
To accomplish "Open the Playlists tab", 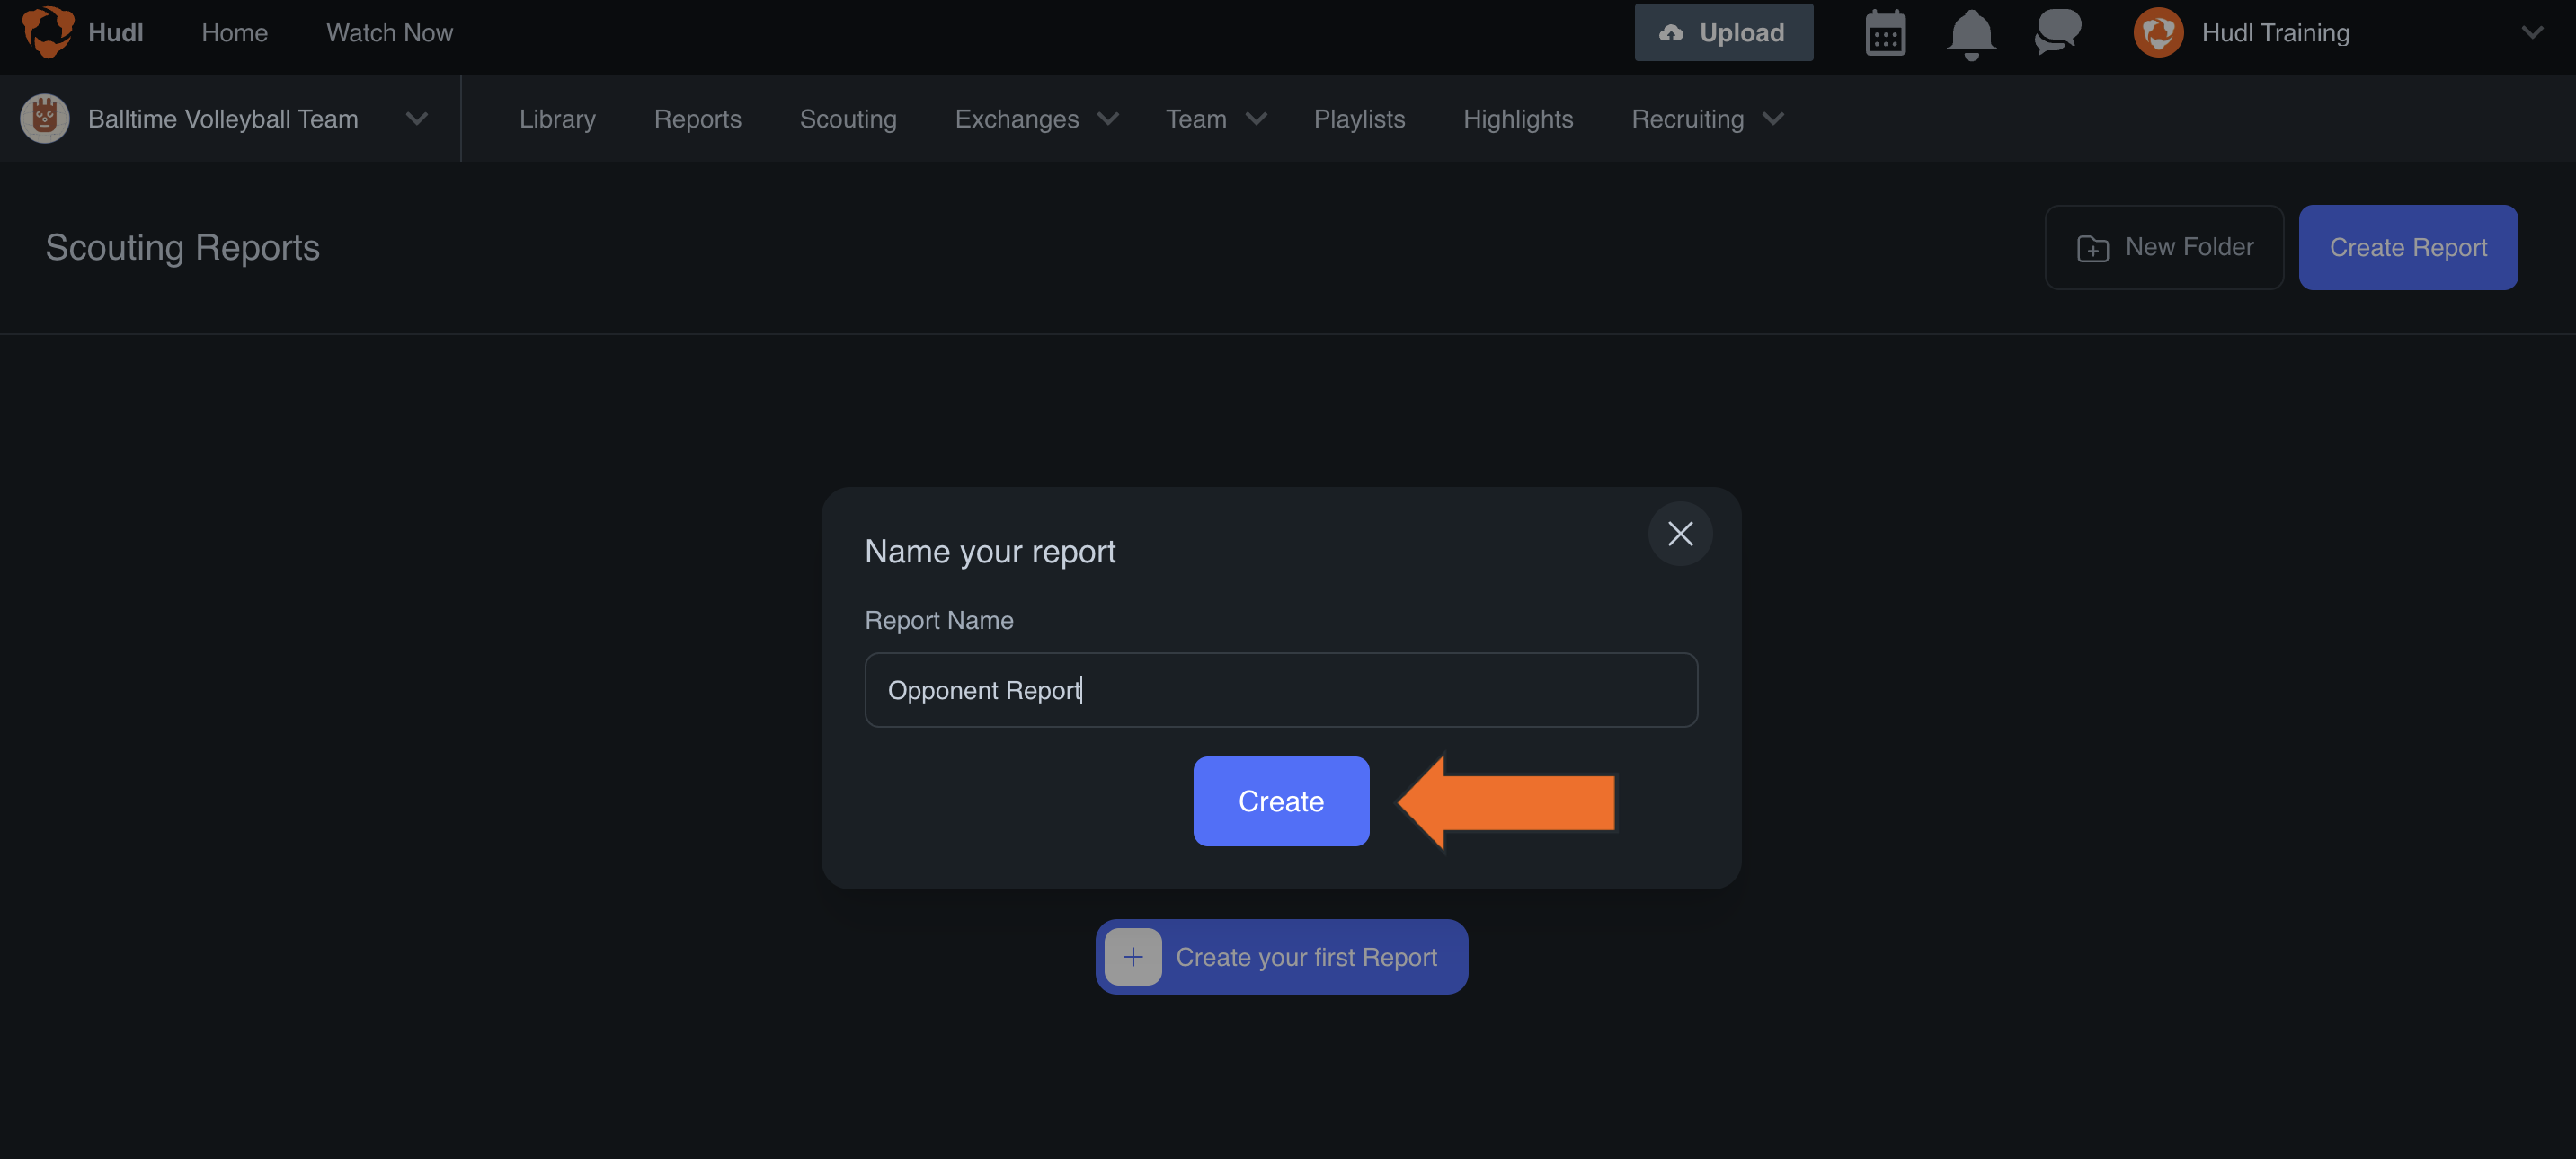I will pos(1359,119).
